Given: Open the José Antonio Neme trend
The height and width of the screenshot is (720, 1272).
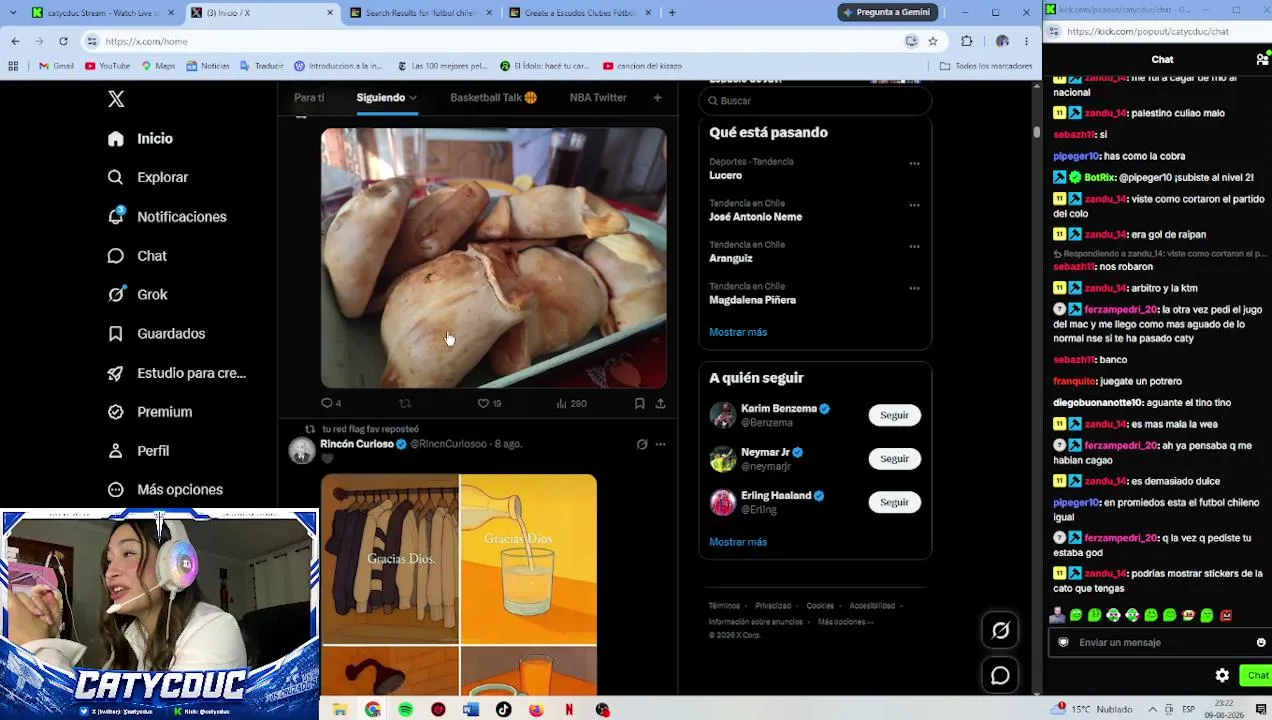Looking at the screenshot, I should point(755,217).
